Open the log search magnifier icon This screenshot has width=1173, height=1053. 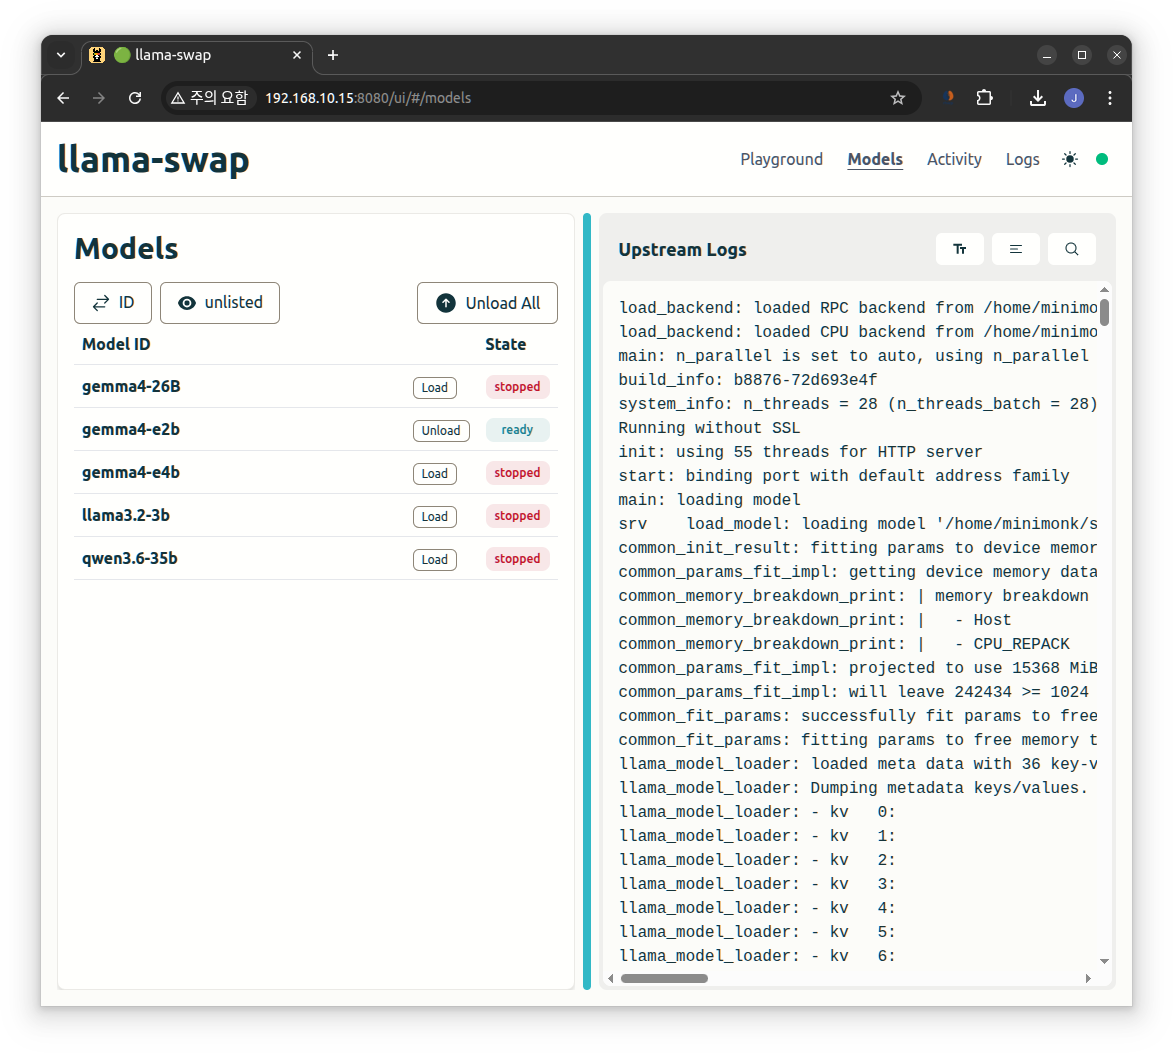pos(1072,249)
